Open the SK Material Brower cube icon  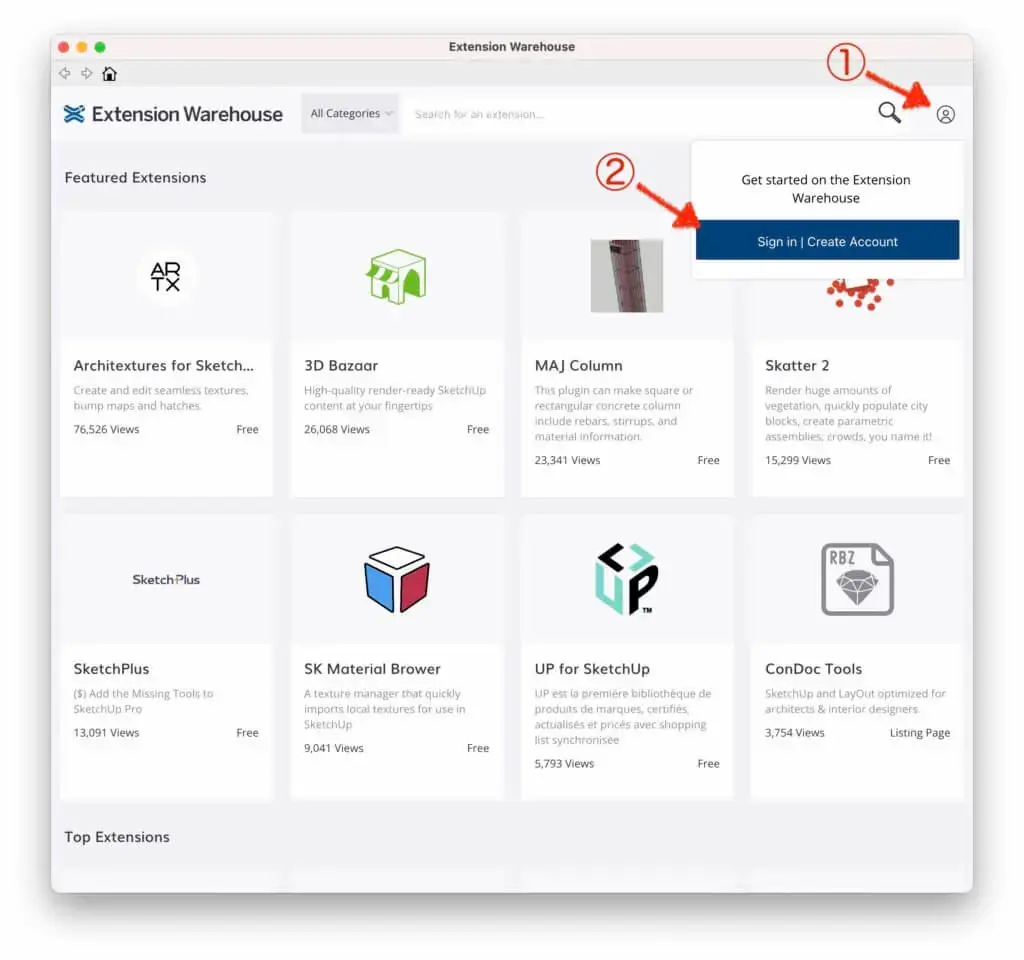coord(396,579)
